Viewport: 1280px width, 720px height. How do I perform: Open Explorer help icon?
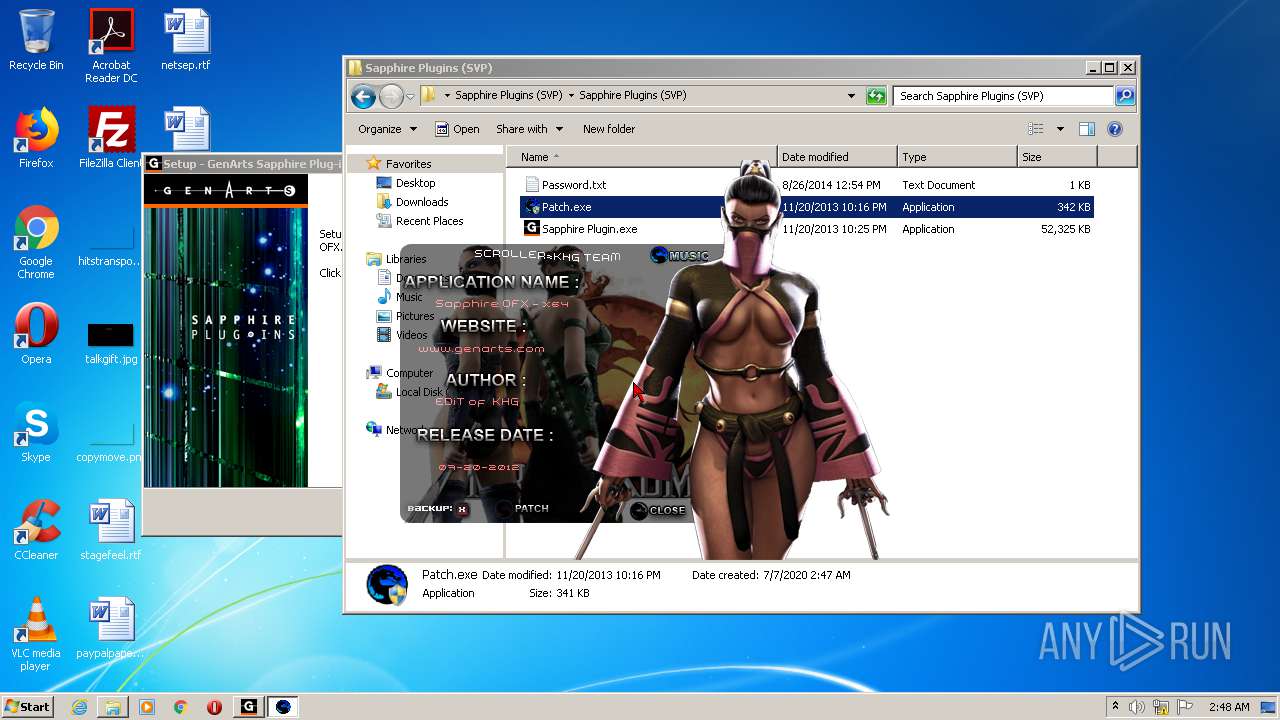point(1115,129)
